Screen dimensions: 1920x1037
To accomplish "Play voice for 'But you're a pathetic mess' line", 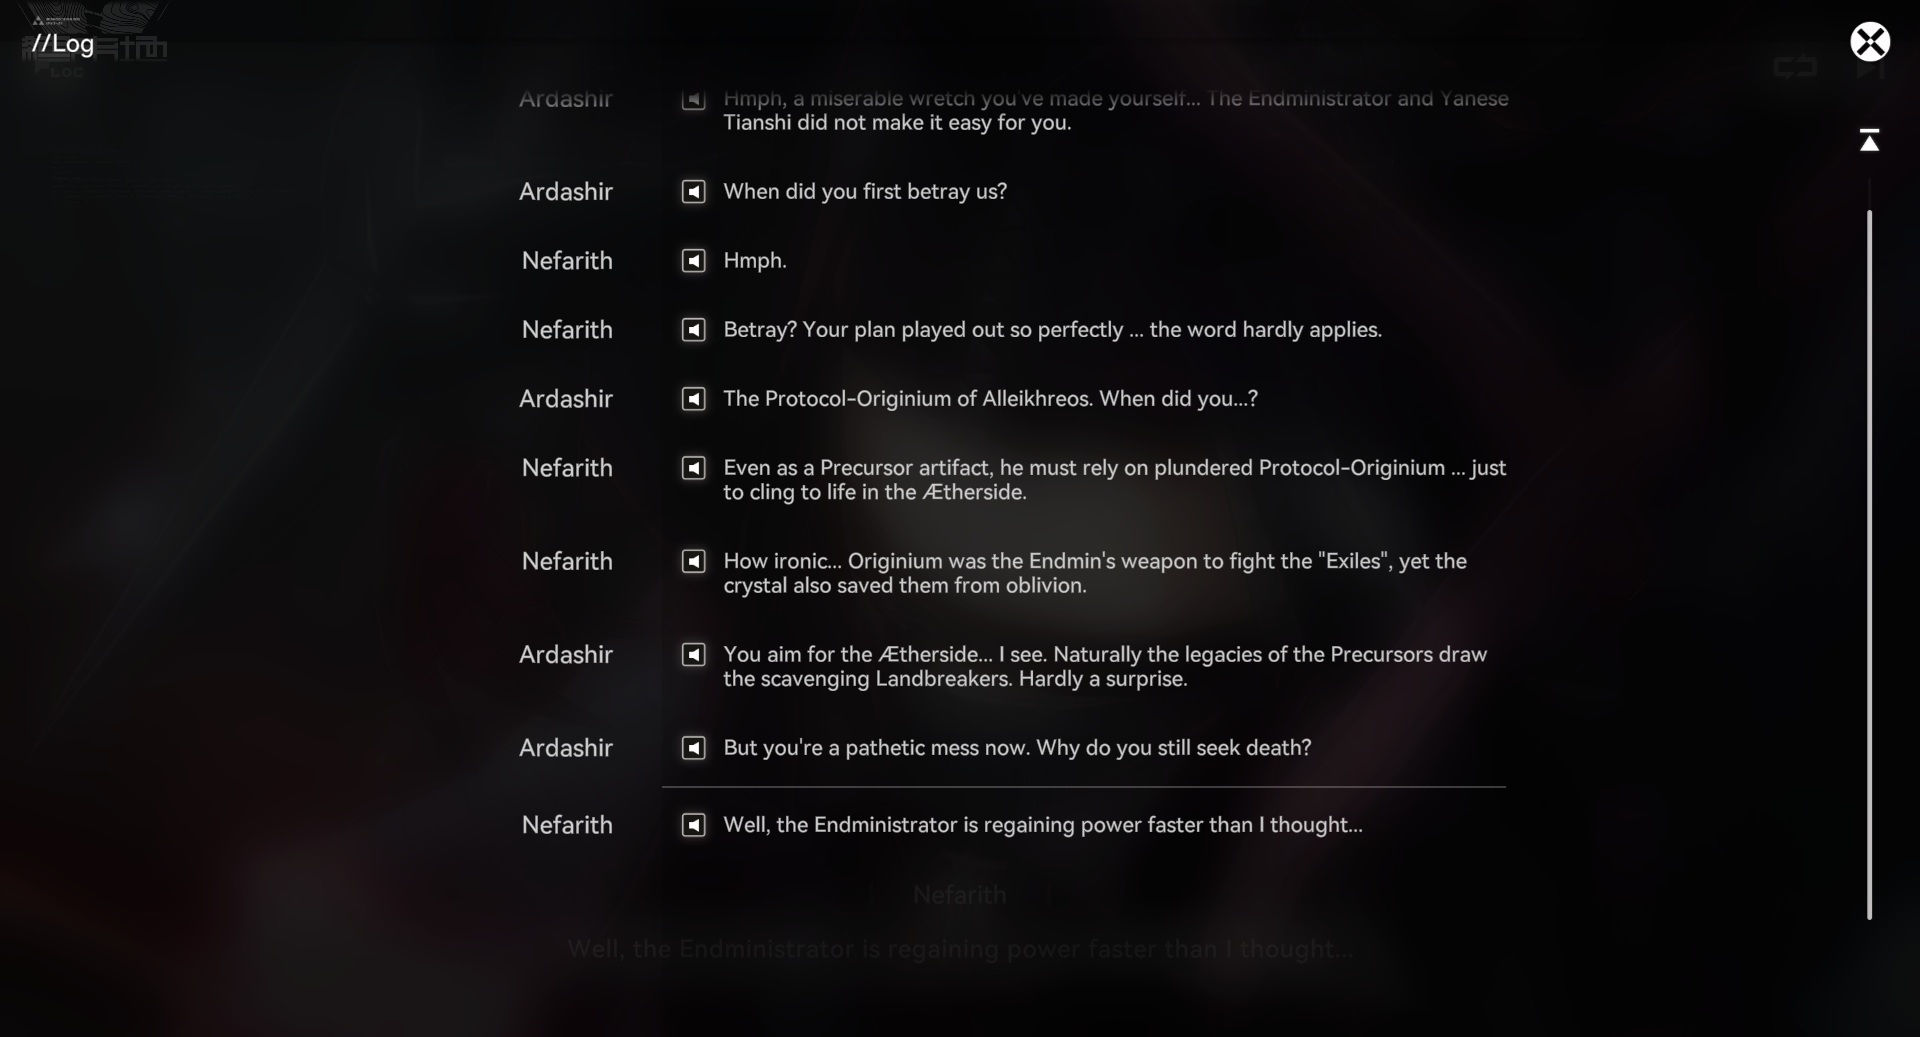I will coord(693,747).
